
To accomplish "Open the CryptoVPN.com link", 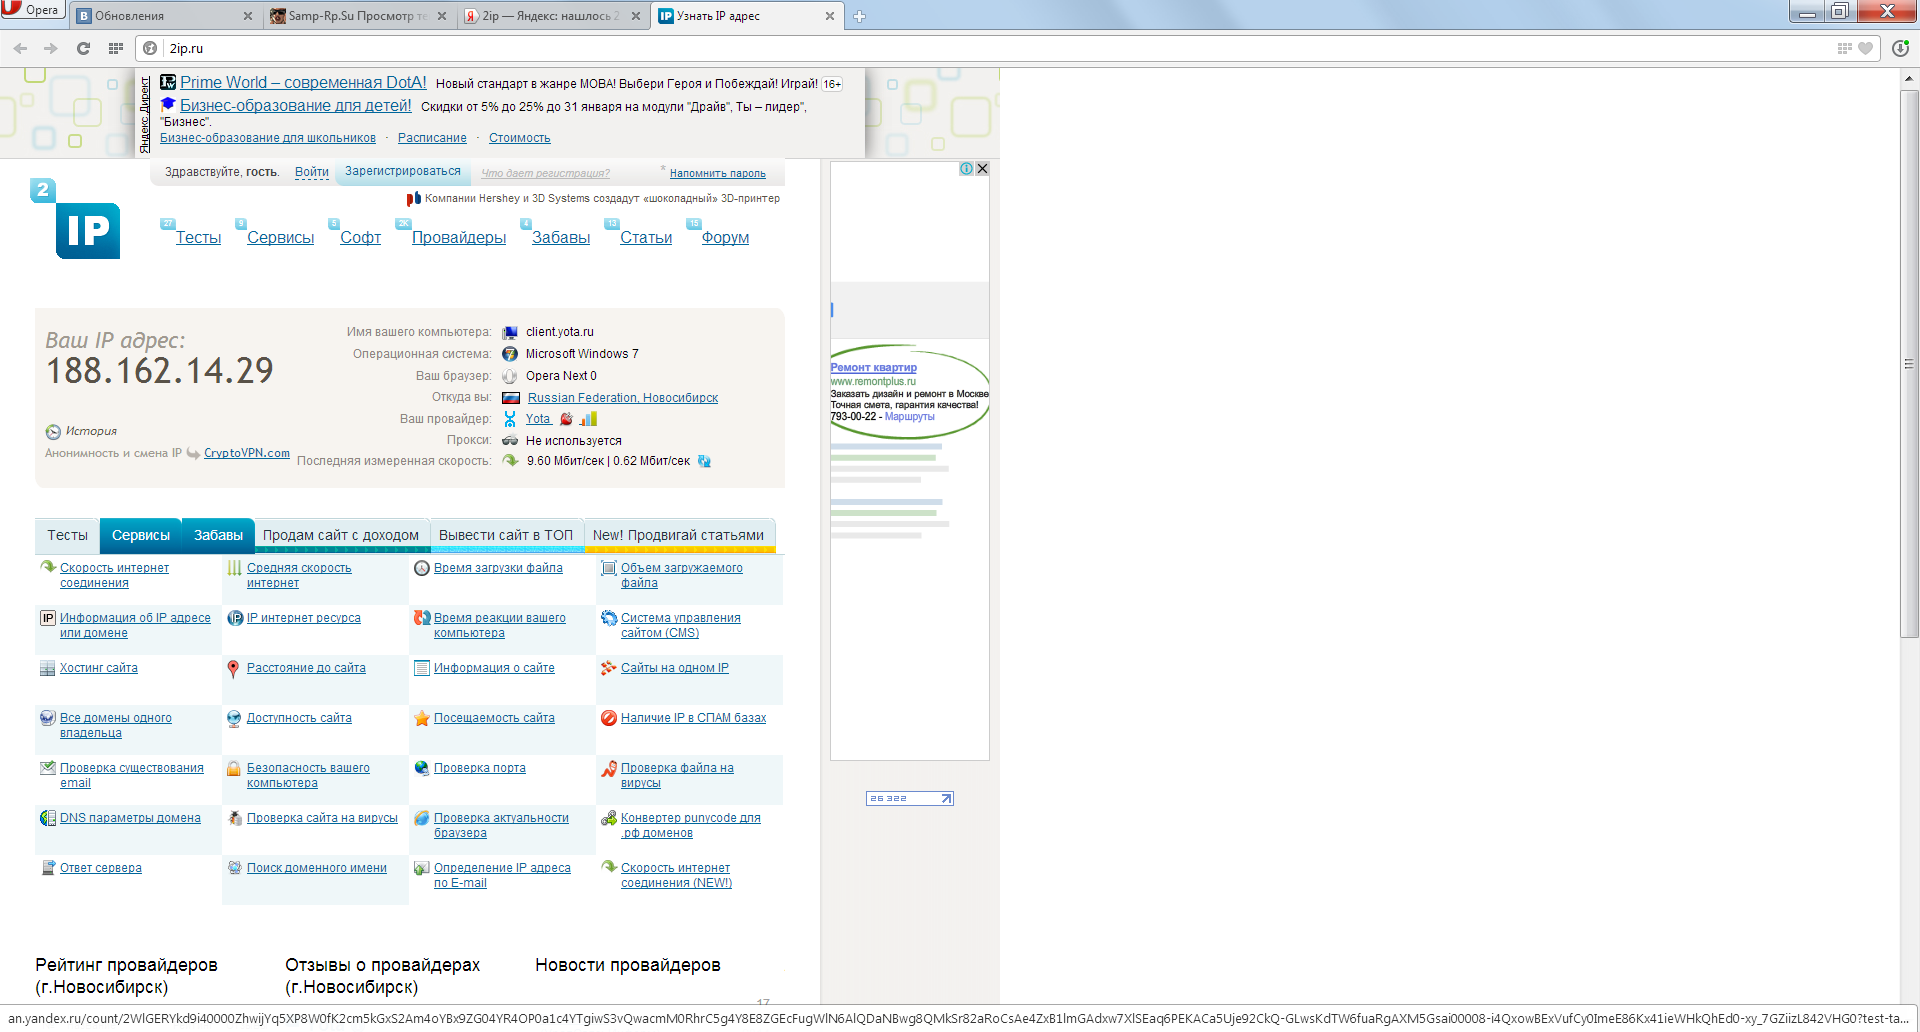I will point(247,453).
